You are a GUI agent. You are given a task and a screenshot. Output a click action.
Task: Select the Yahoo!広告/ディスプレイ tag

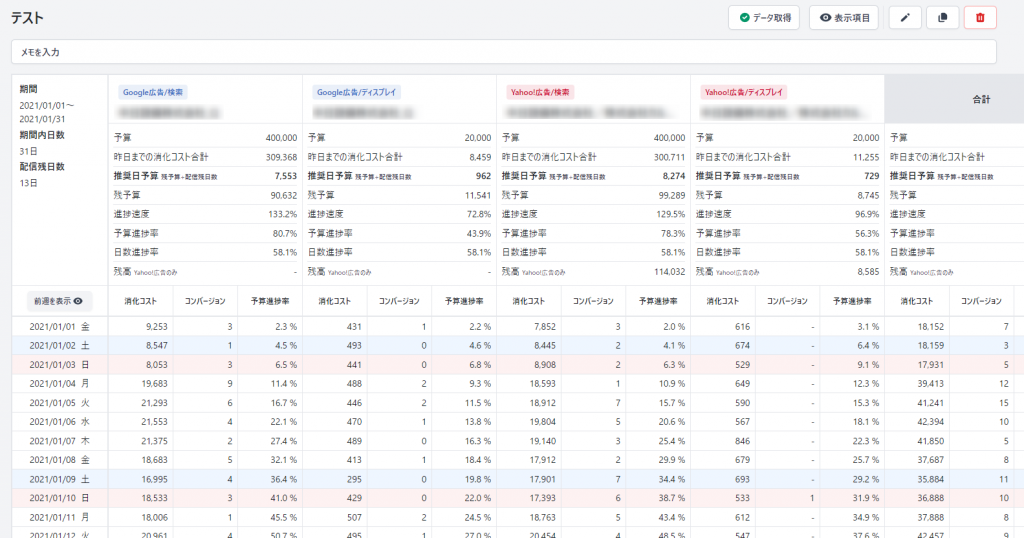(x=744, y=92)
